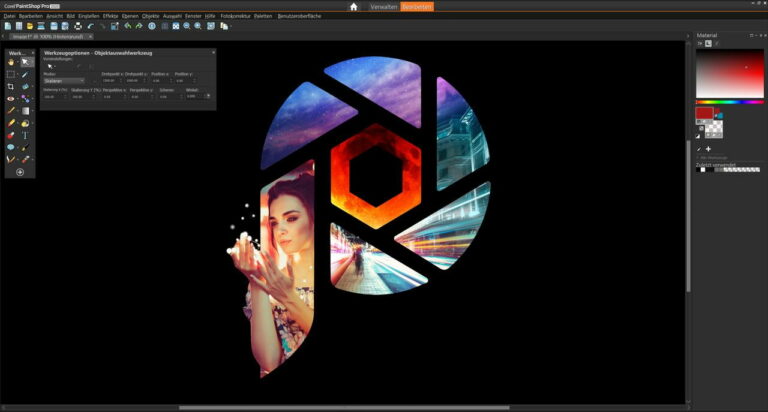Click the Perspektive x input field
The image size is (768, 412).
point(114,97)
